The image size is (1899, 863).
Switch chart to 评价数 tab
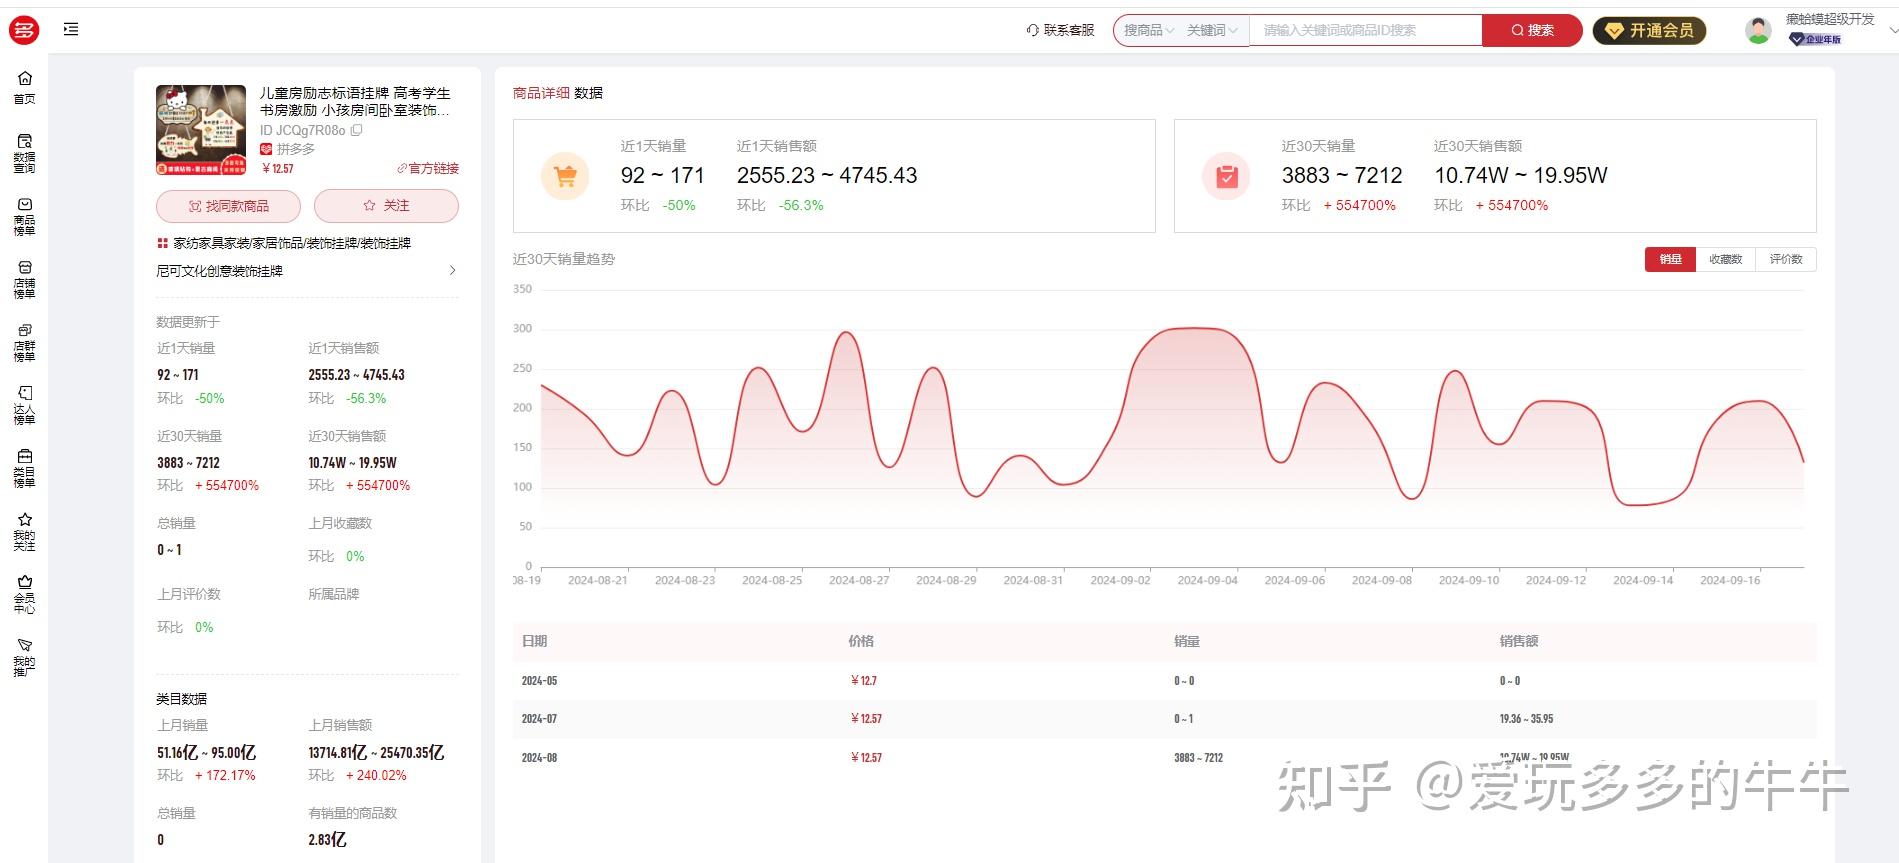pyautogui.click(x=1786, y=259)
